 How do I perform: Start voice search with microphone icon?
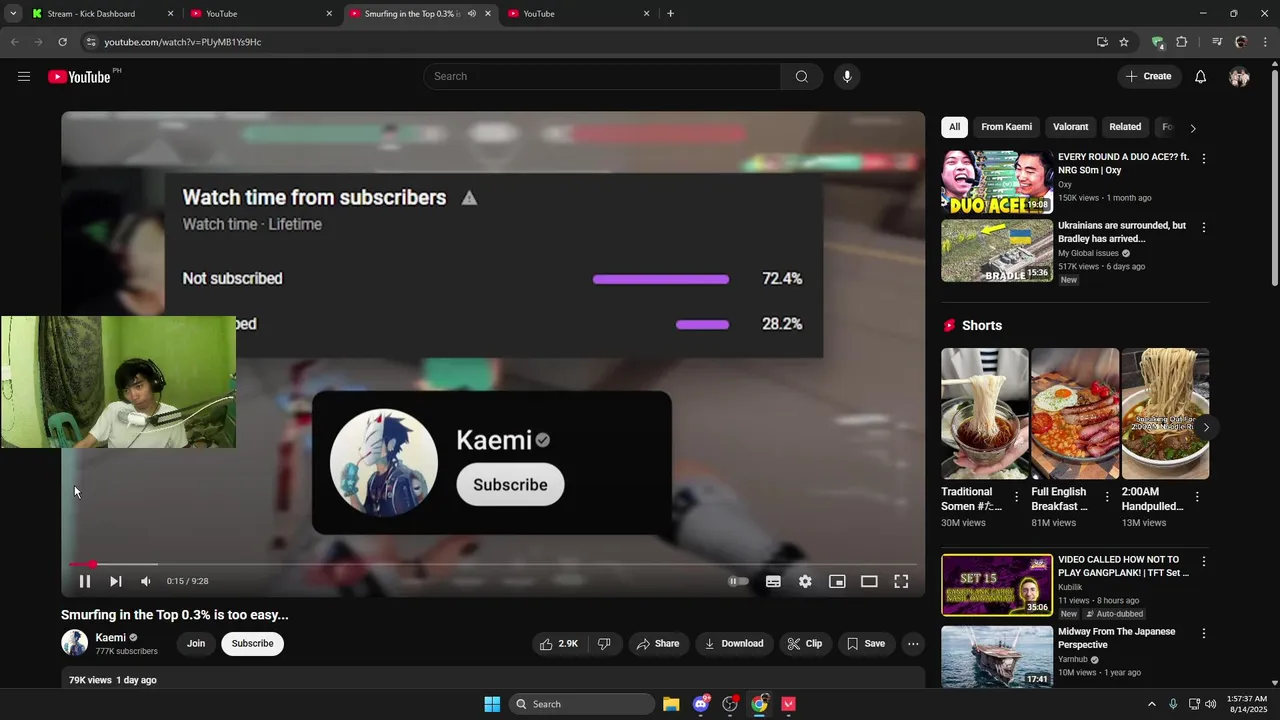point(847,77)
